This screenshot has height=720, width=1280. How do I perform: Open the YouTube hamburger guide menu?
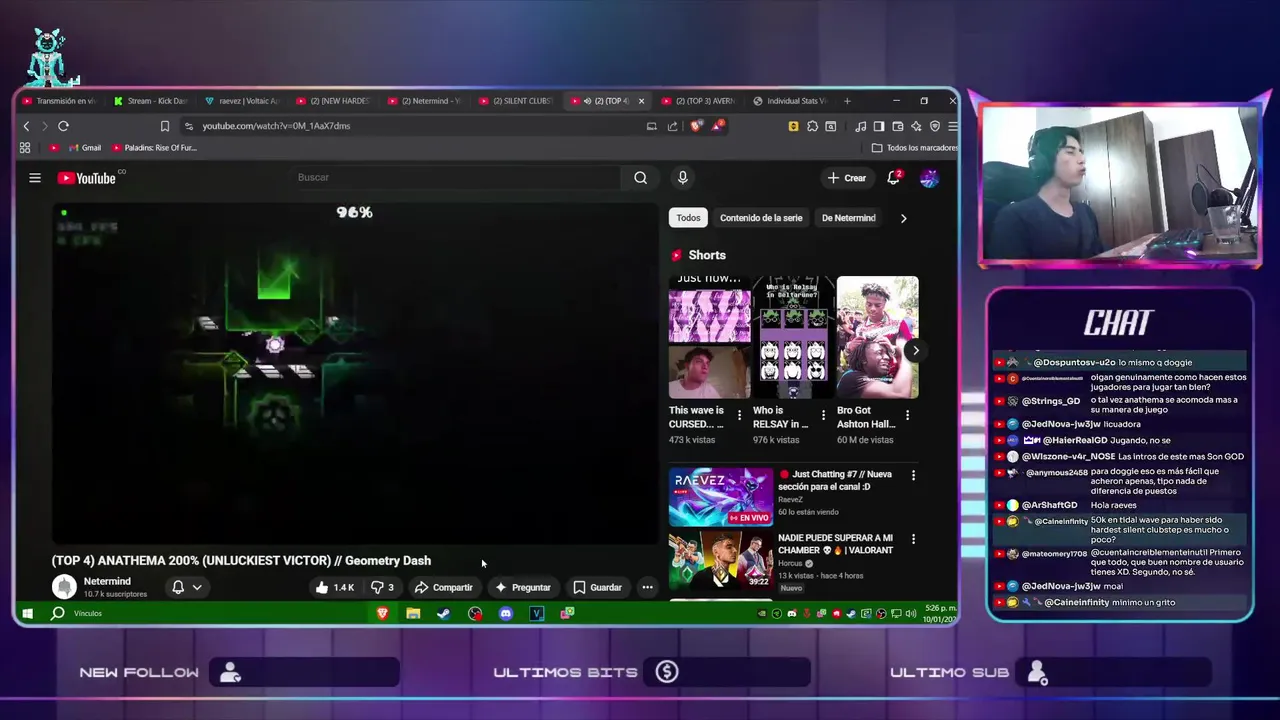(35, 178)
